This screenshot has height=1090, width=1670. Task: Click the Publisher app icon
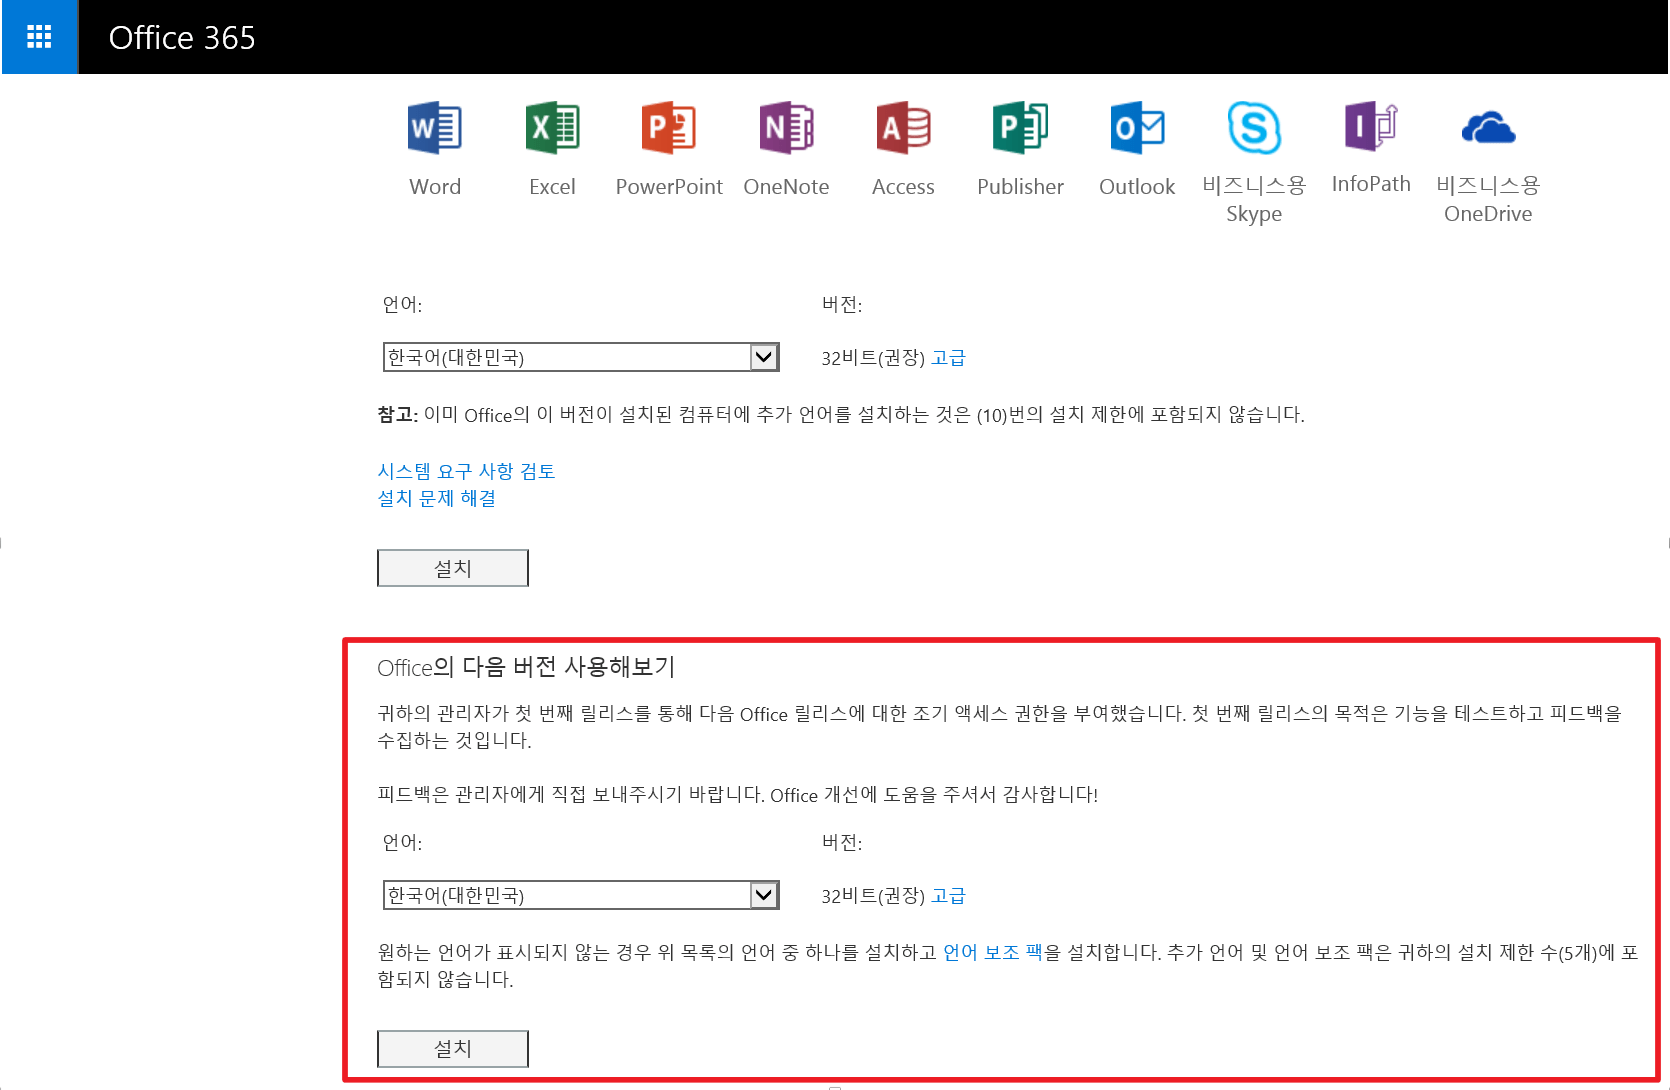click(1020, 128)
